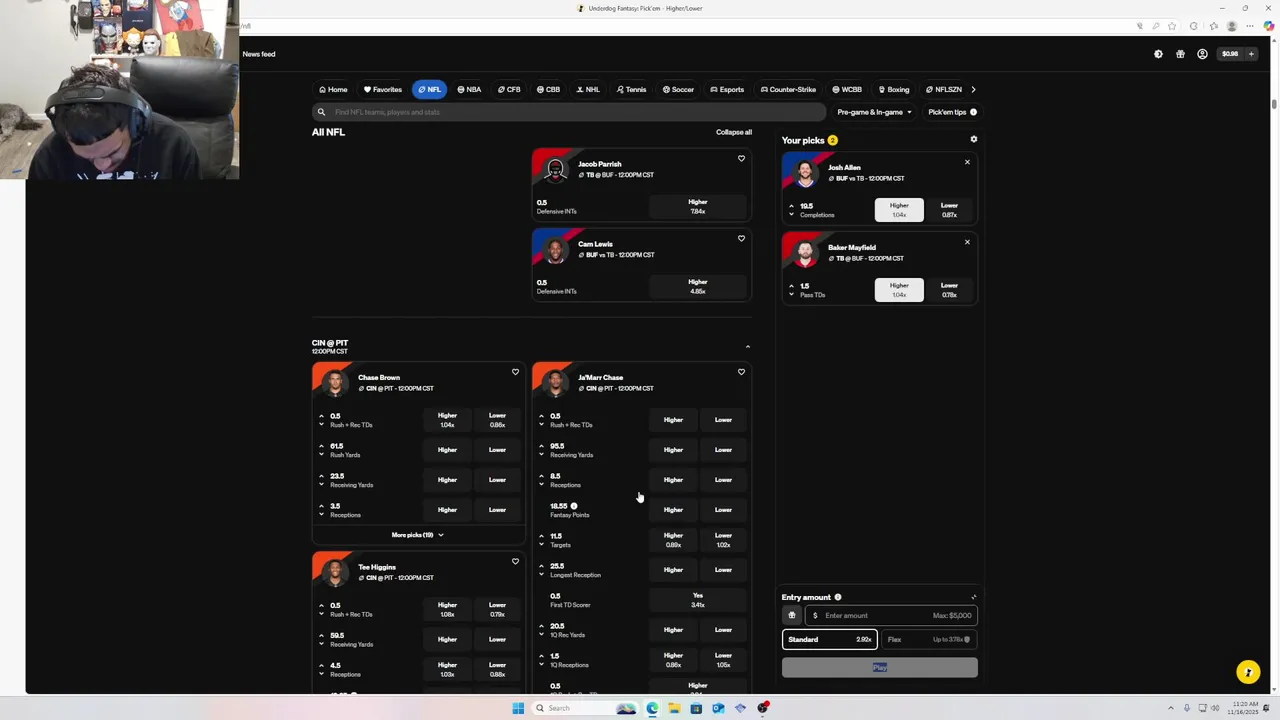Toggle the dark/light theme icon
The image size is (1280, 720).
pyautogui.click(x=1158, y=54)
